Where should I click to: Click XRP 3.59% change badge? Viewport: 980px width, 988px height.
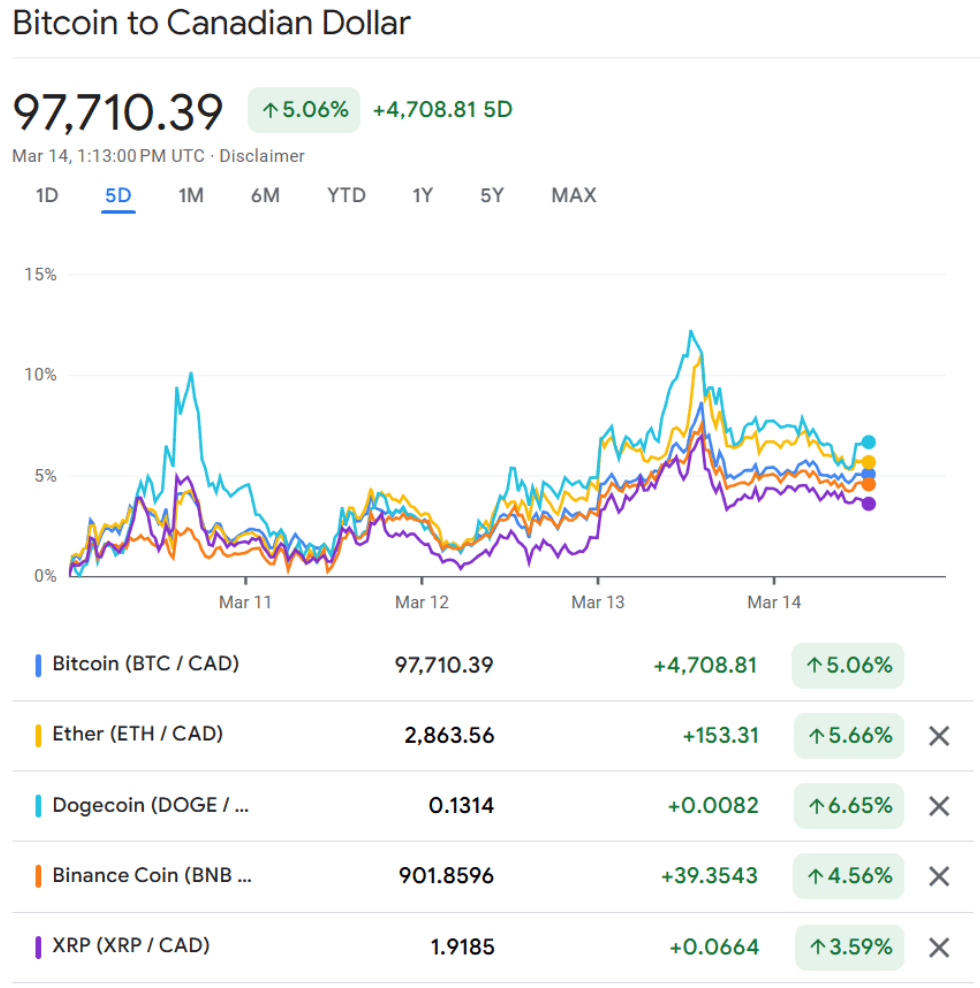click(x=849, y=946)
